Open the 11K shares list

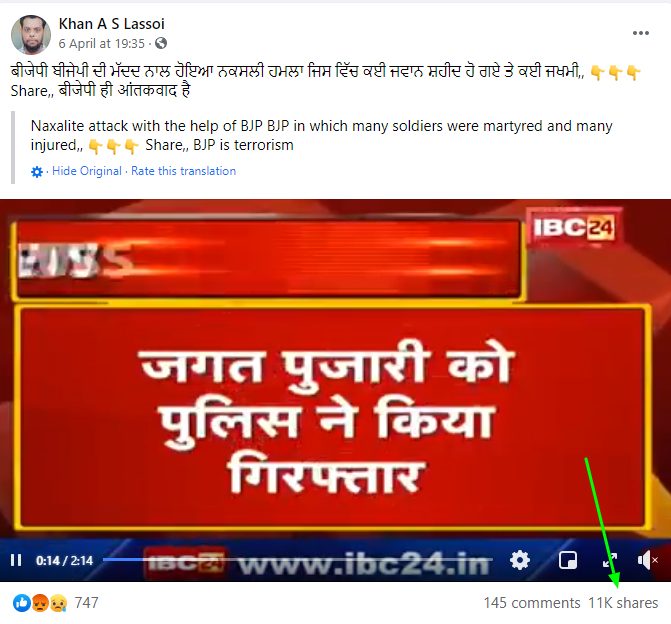623,603
